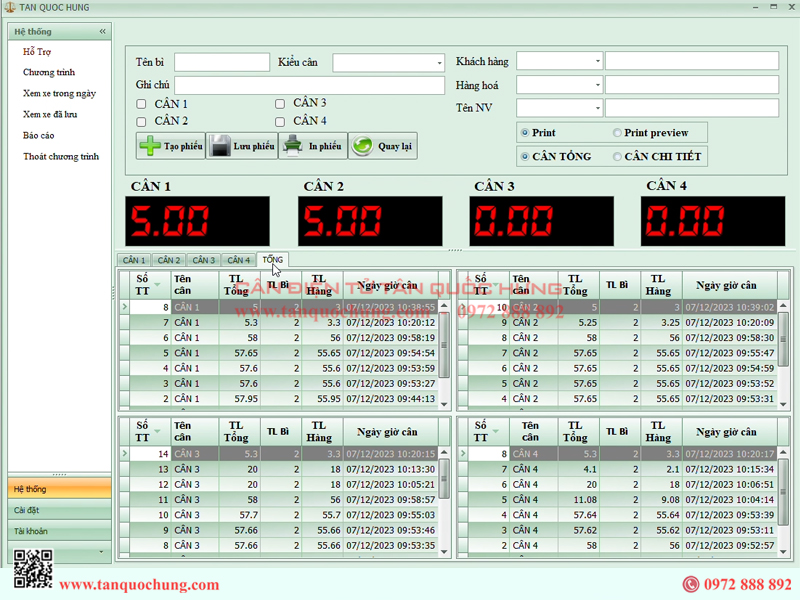Open the Cài đặt section
This screenshot has width=800, height=600.
click(x=60, y=510)
